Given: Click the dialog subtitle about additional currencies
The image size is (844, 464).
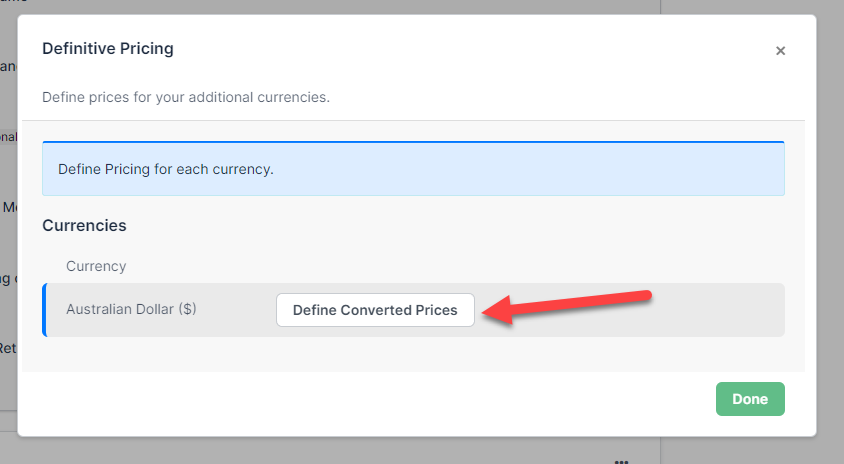Looking at the screenshot, I should [x=186, y=98].
